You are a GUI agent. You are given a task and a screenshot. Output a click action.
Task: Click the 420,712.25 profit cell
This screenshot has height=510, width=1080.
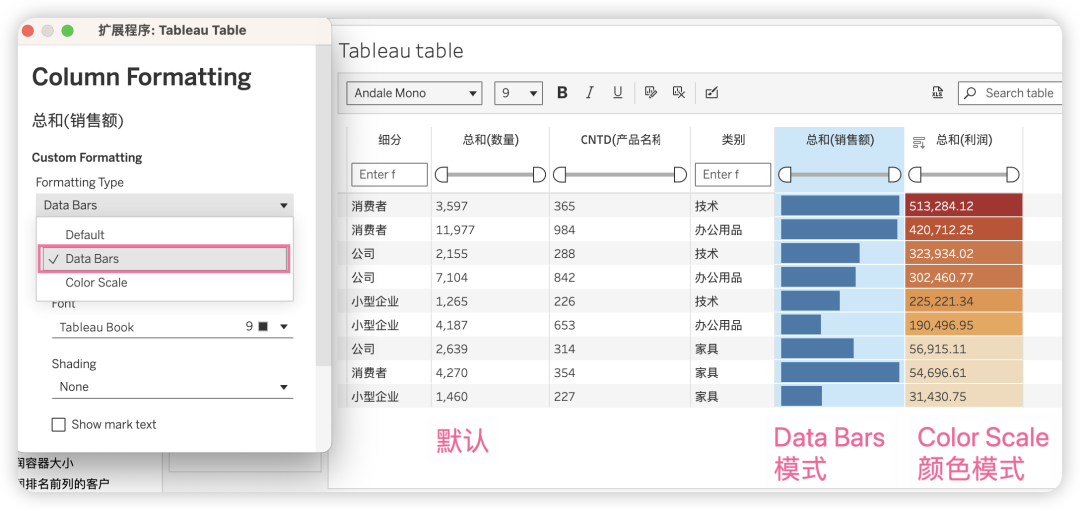[964, 230]
